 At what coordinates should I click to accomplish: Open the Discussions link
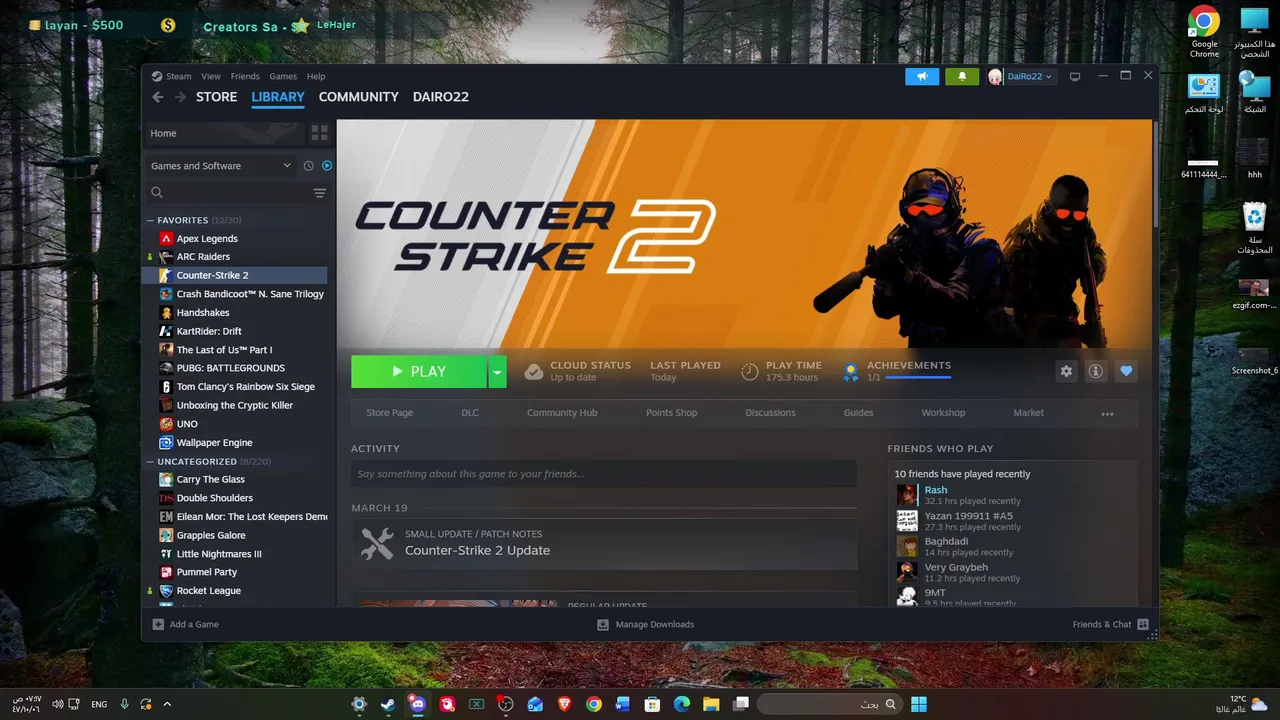click(x=770, y=413)
